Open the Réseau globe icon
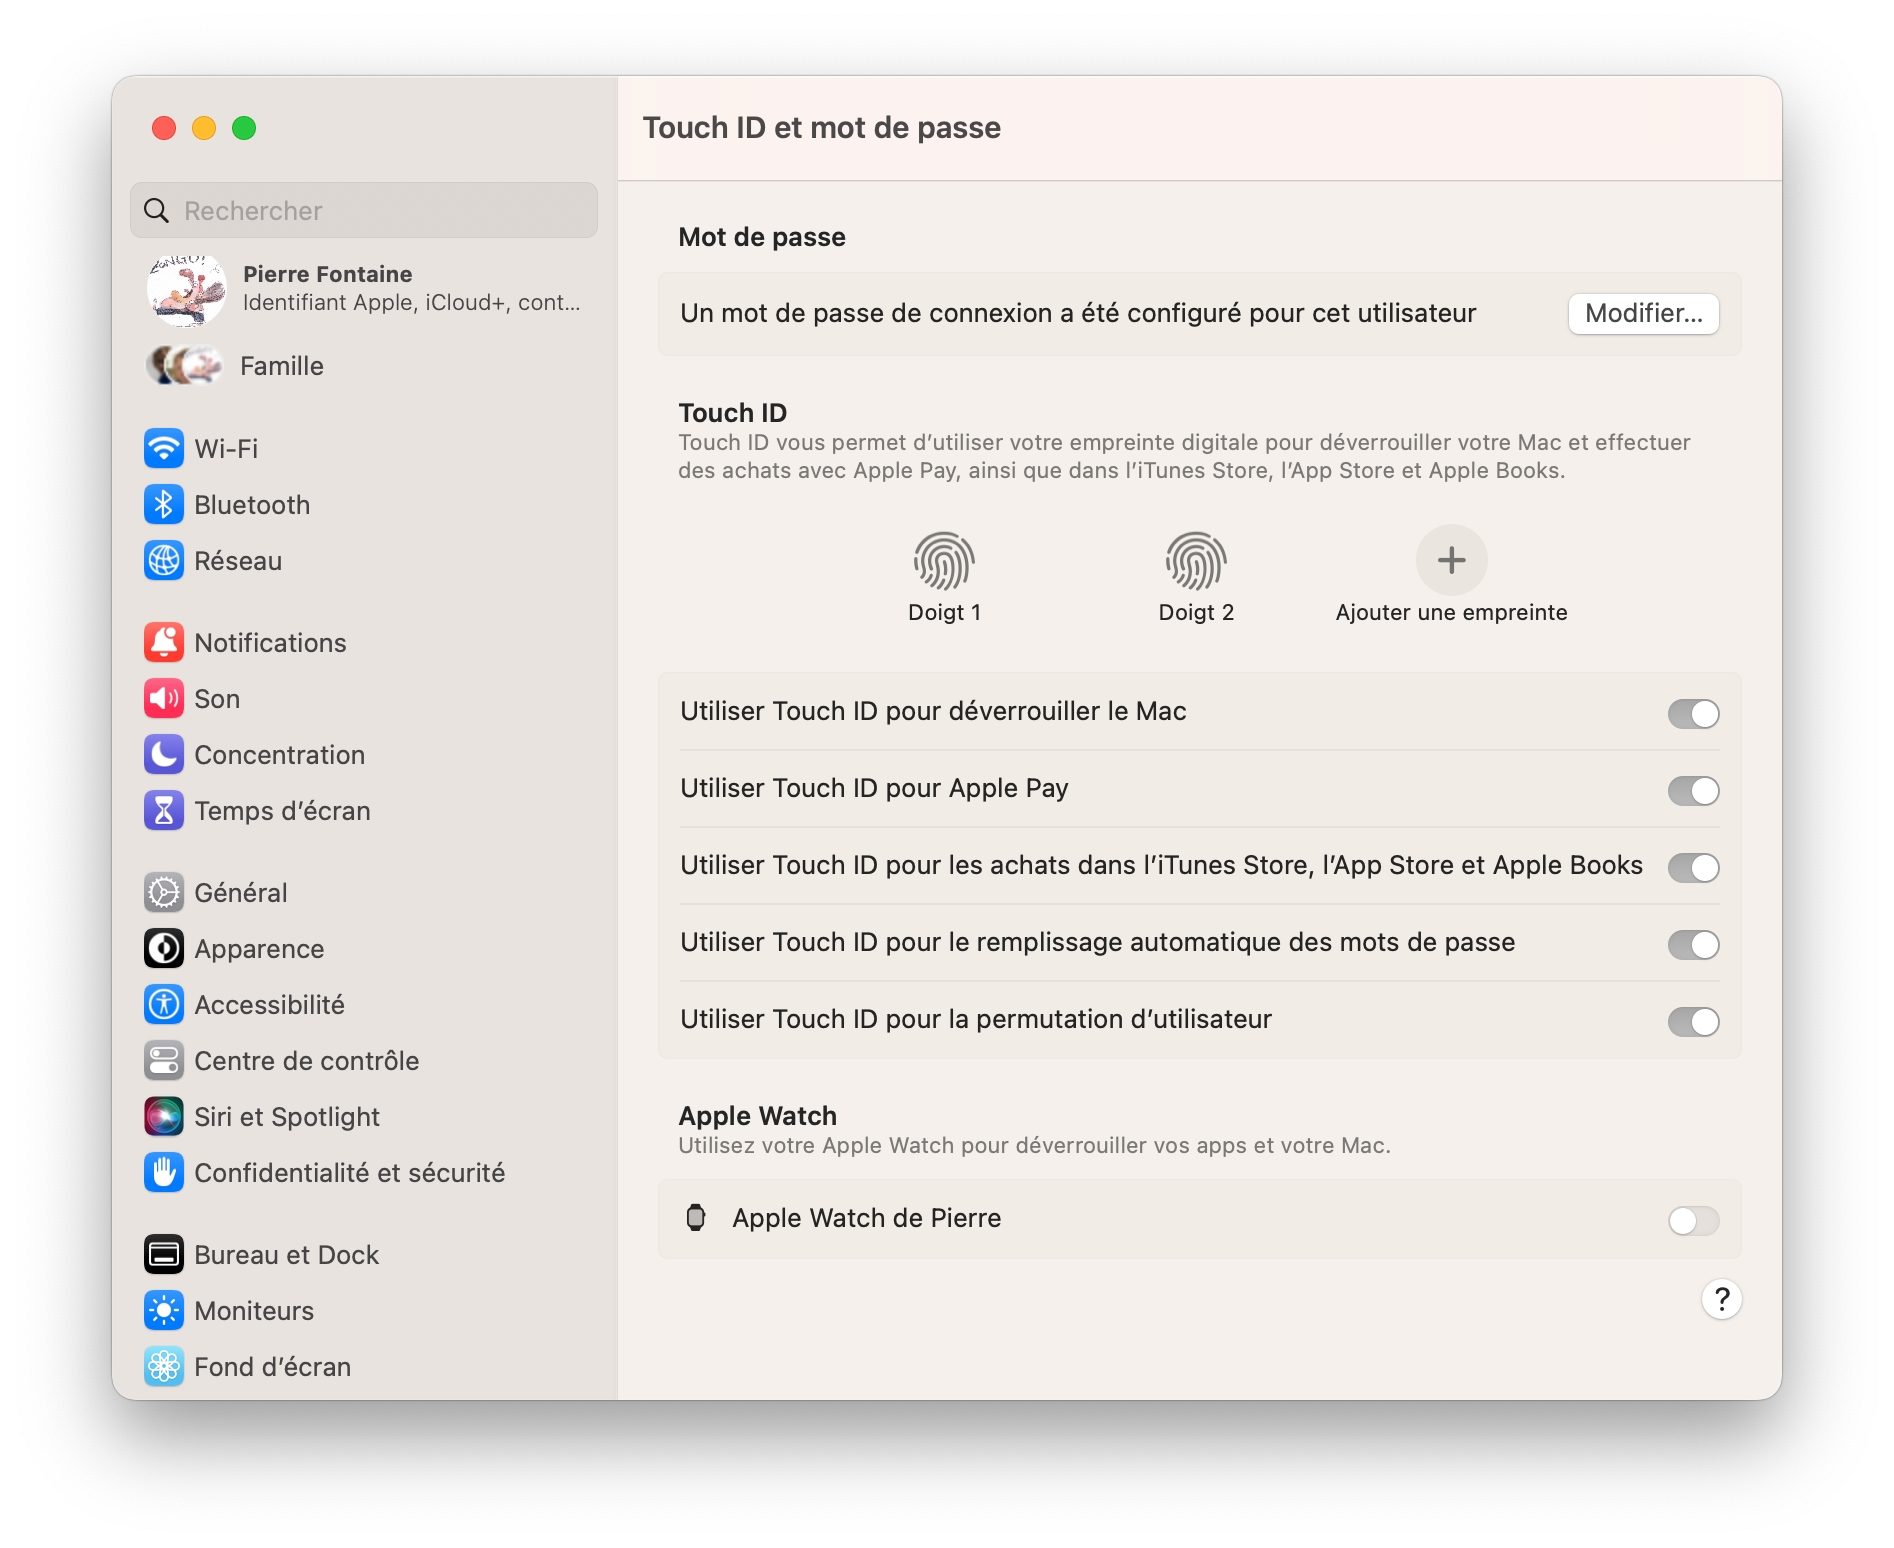Viewport: 1894px width, 1548px height. [x=164, y=560]
